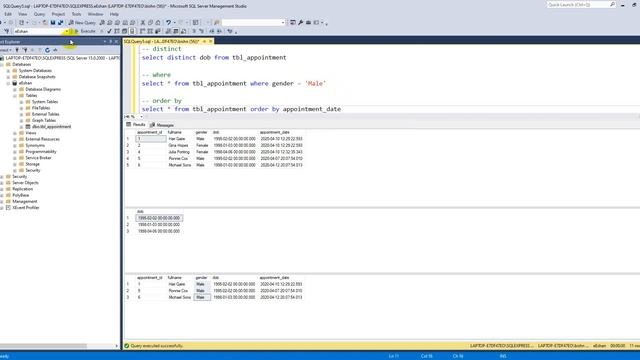
Task: Select XEvent Profiler node
Action: click(25, 208)
